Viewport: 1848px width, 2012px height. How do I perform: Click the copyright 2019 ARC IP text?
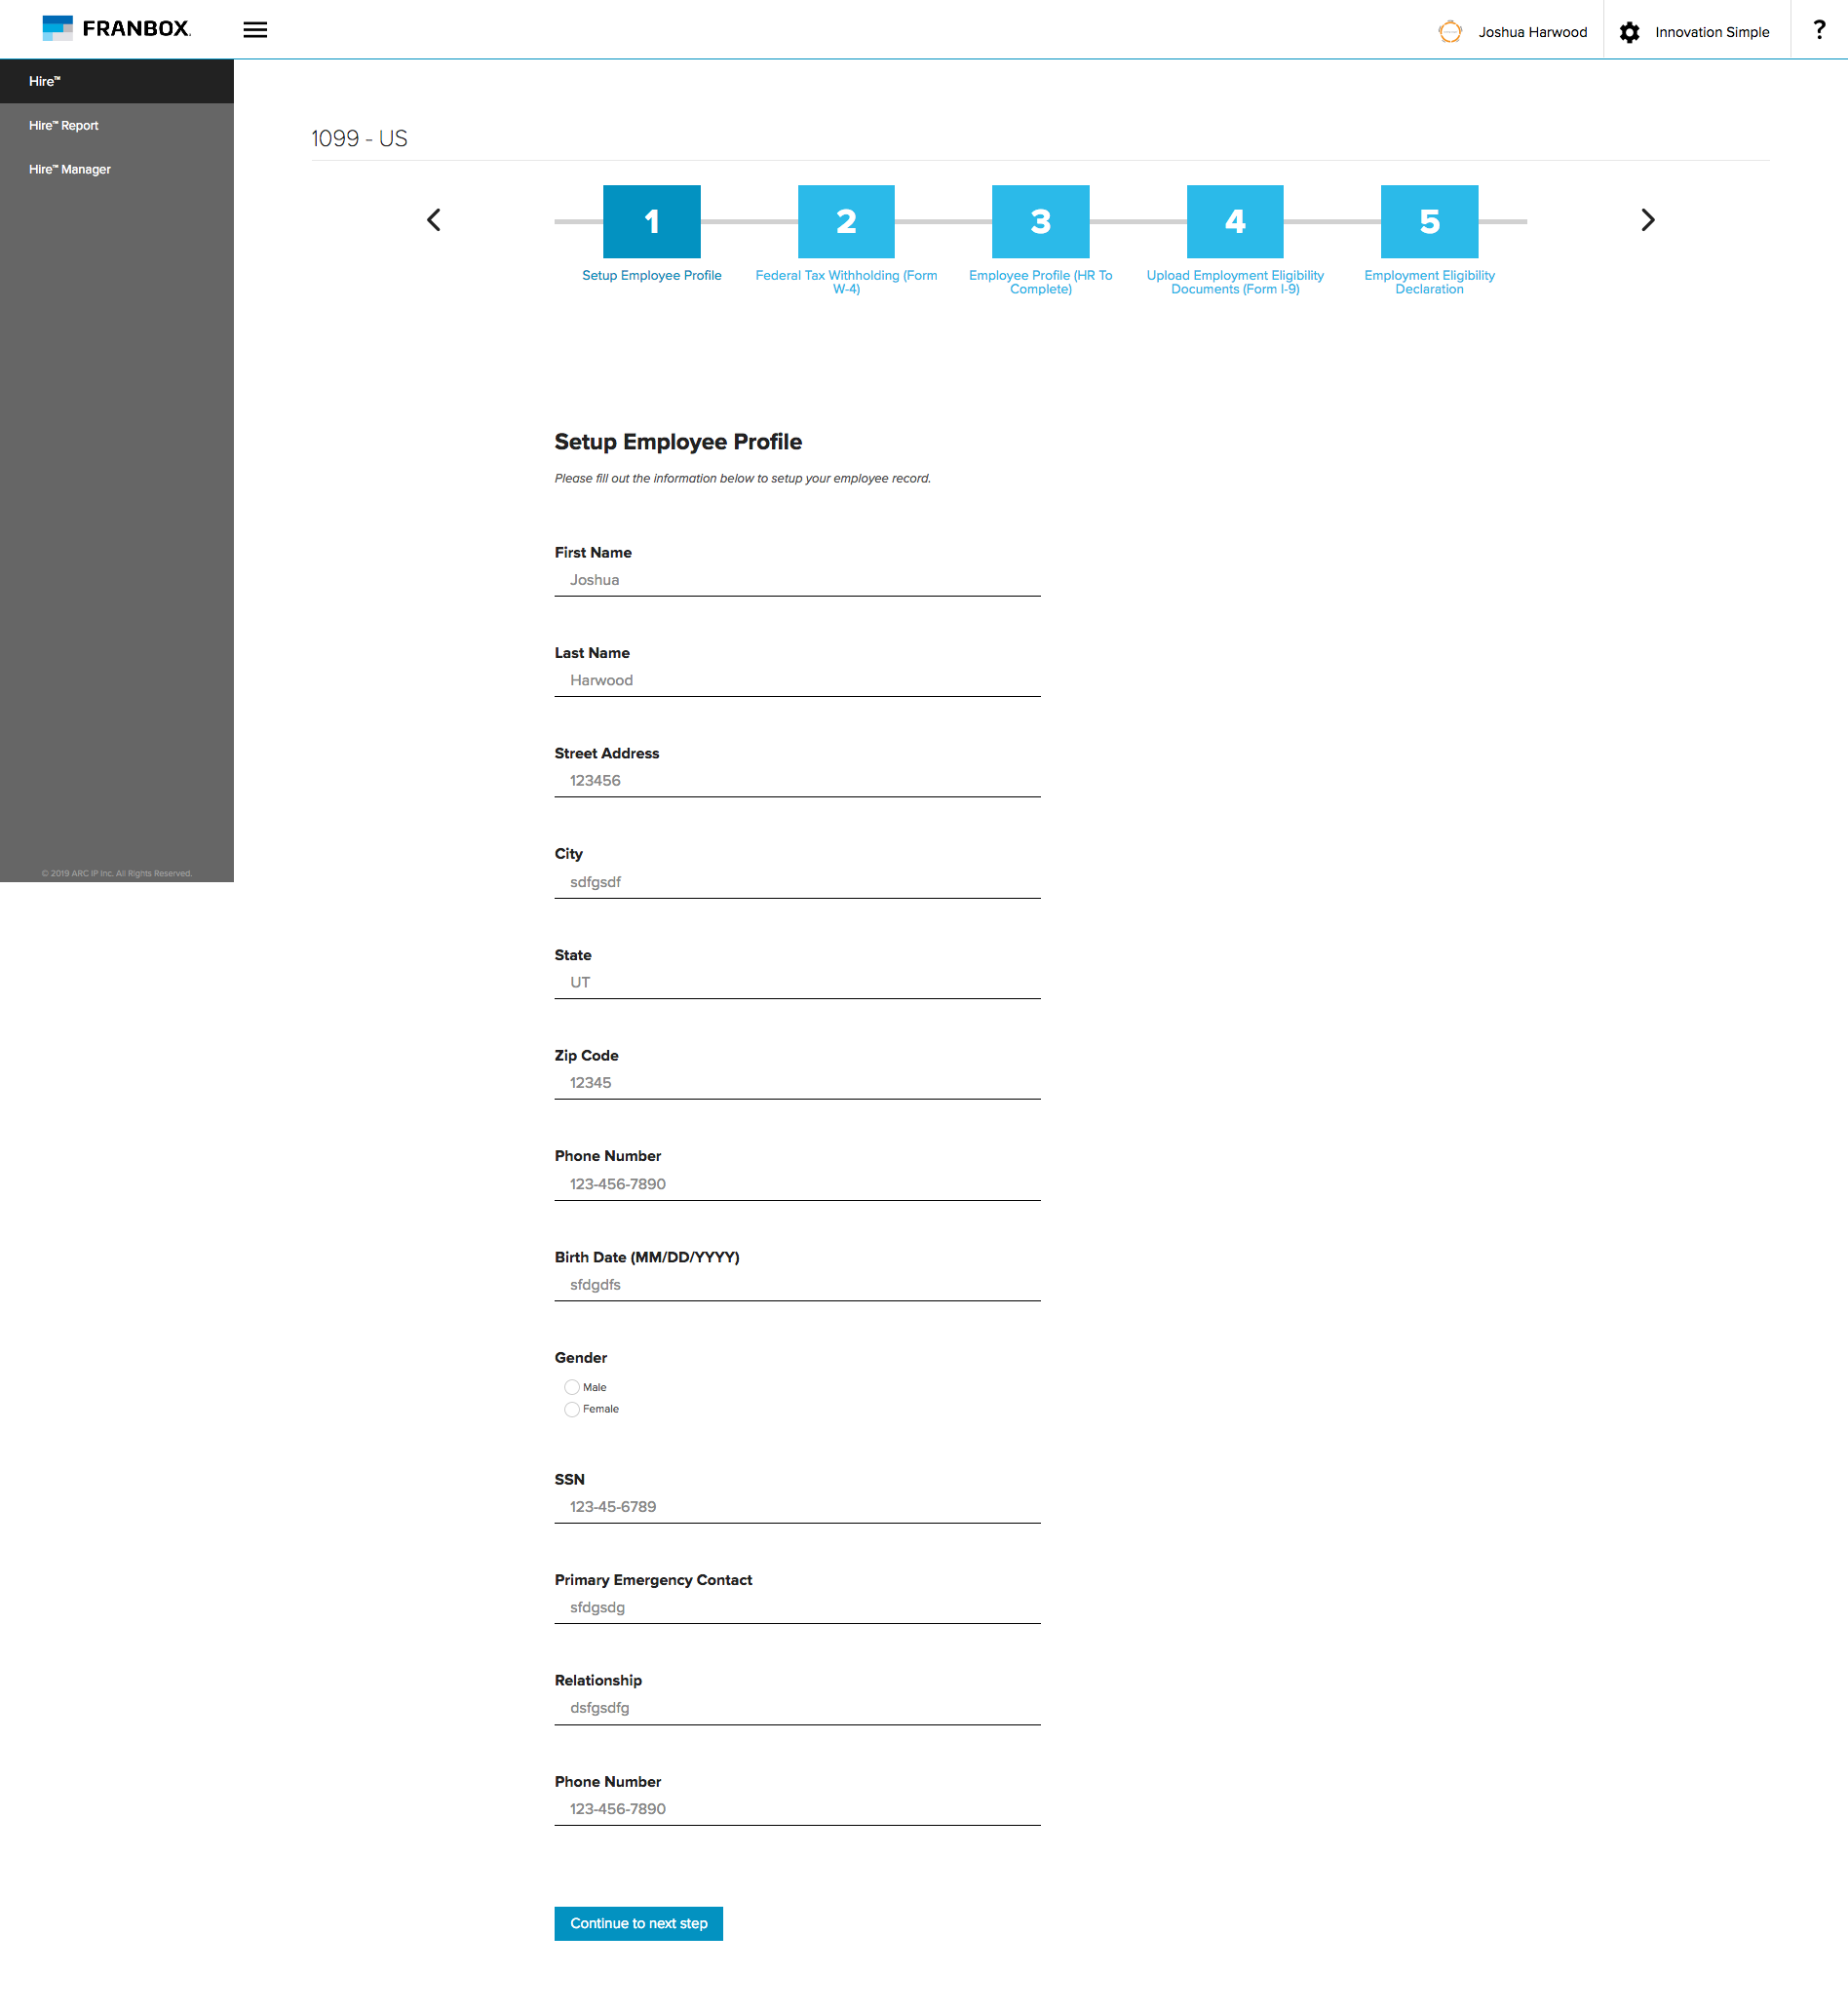pos(117,873)
